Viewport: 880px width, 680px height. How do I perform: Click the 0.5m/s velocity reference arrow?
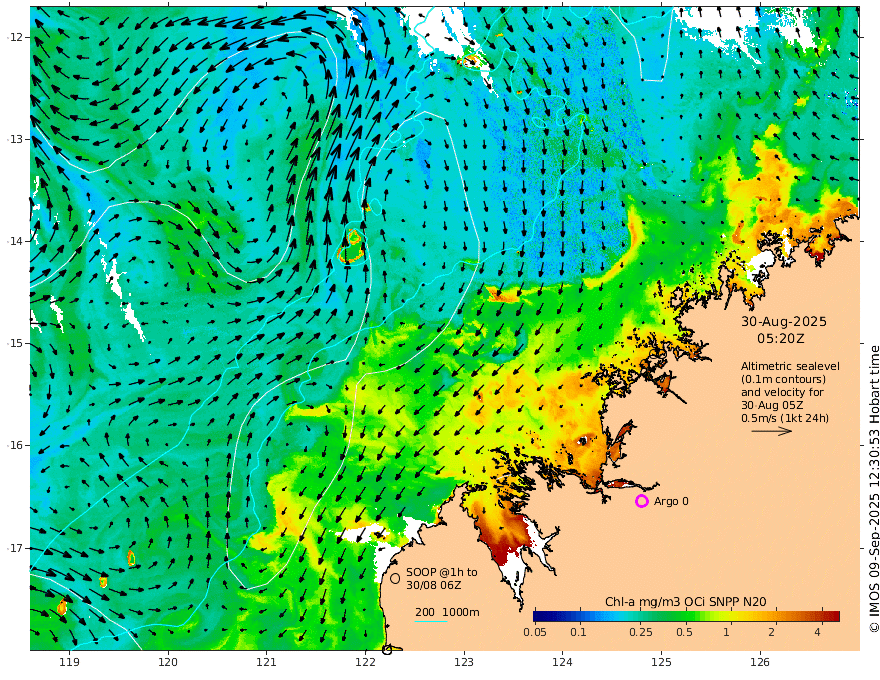pos(772,431)
